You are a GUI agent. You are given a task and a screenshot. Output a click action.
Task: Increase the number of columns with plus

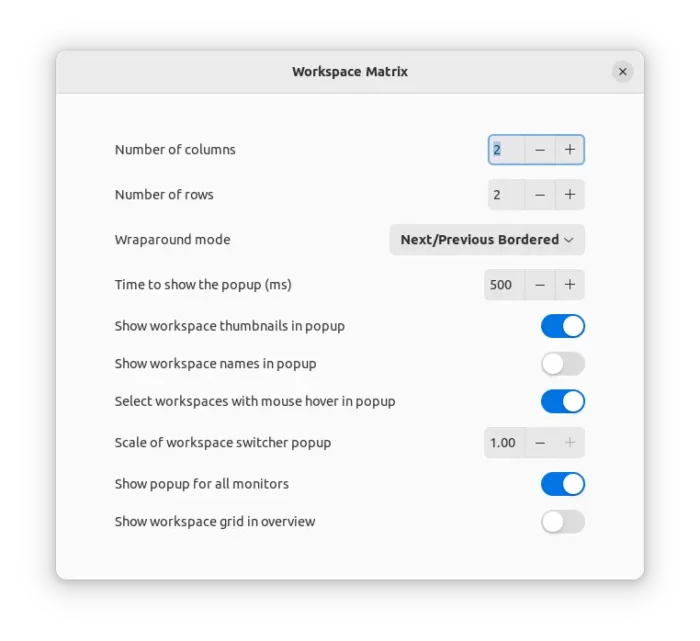tap(570, 150)
